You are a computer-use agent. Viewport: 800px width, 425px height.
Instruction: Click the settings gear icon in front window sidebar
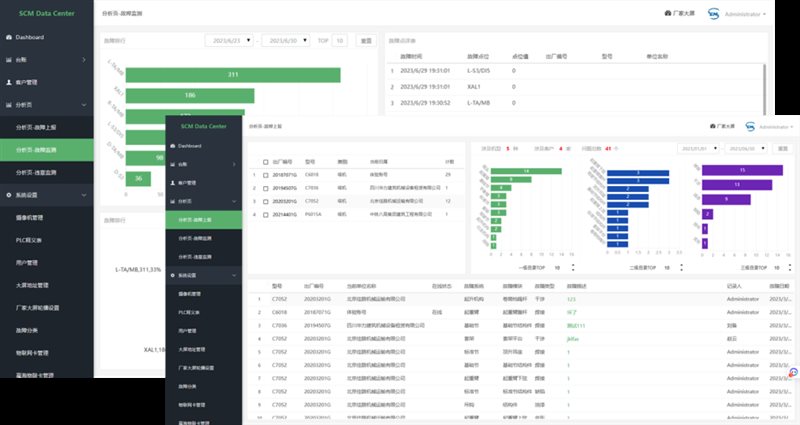pyautogui.click(x=172, y=276)
